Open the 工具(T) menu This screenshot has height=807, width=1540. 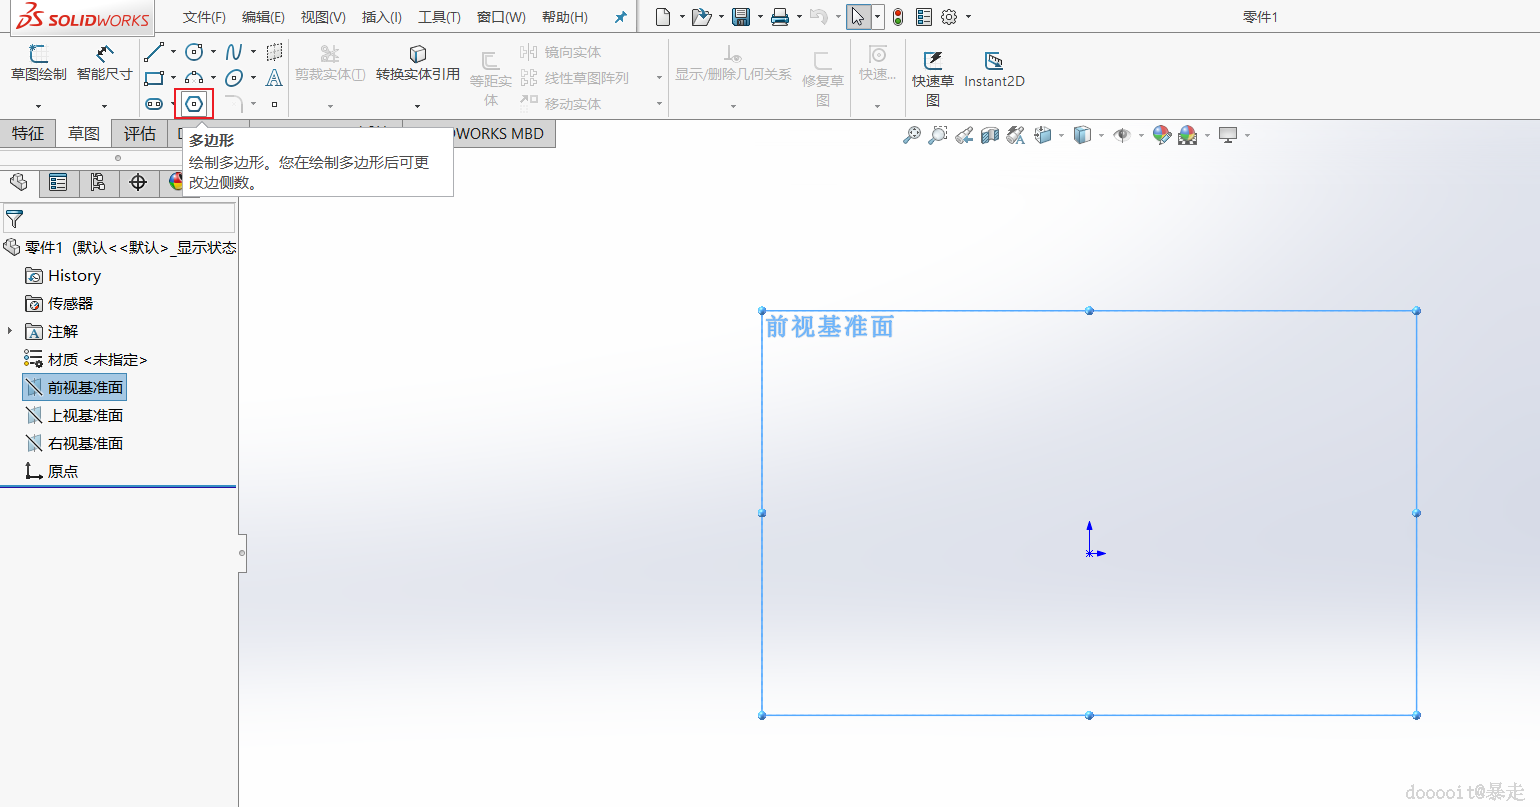click(439, 17)
